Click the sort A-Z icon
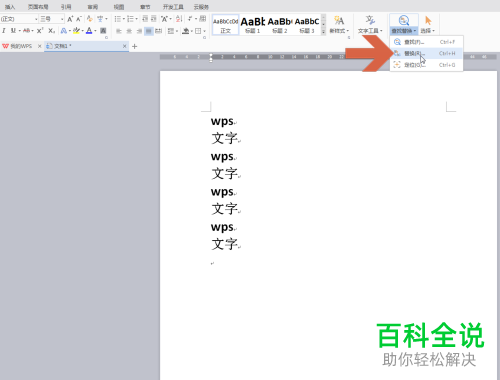 pyautogui.click(x=179, y=19)
